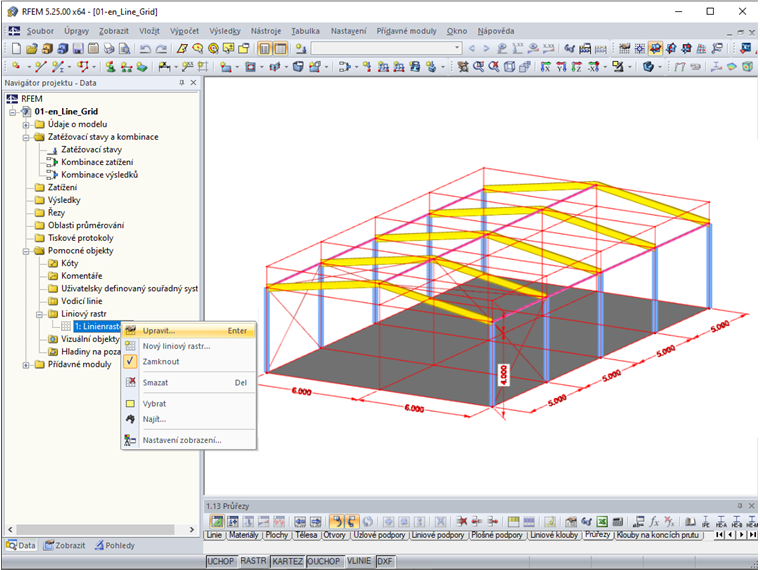Toggle VLINIE guidelines in status bar

359,561
